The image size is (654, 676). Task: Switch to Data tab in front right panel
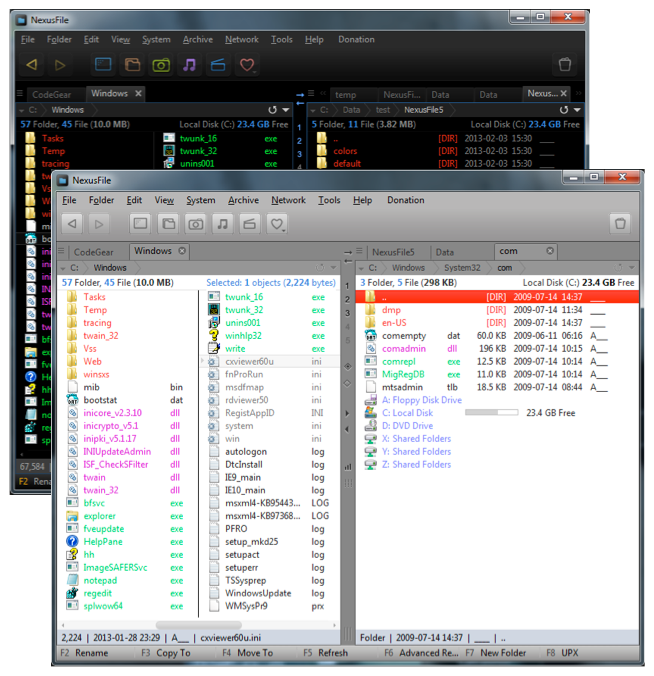[444, 252]
